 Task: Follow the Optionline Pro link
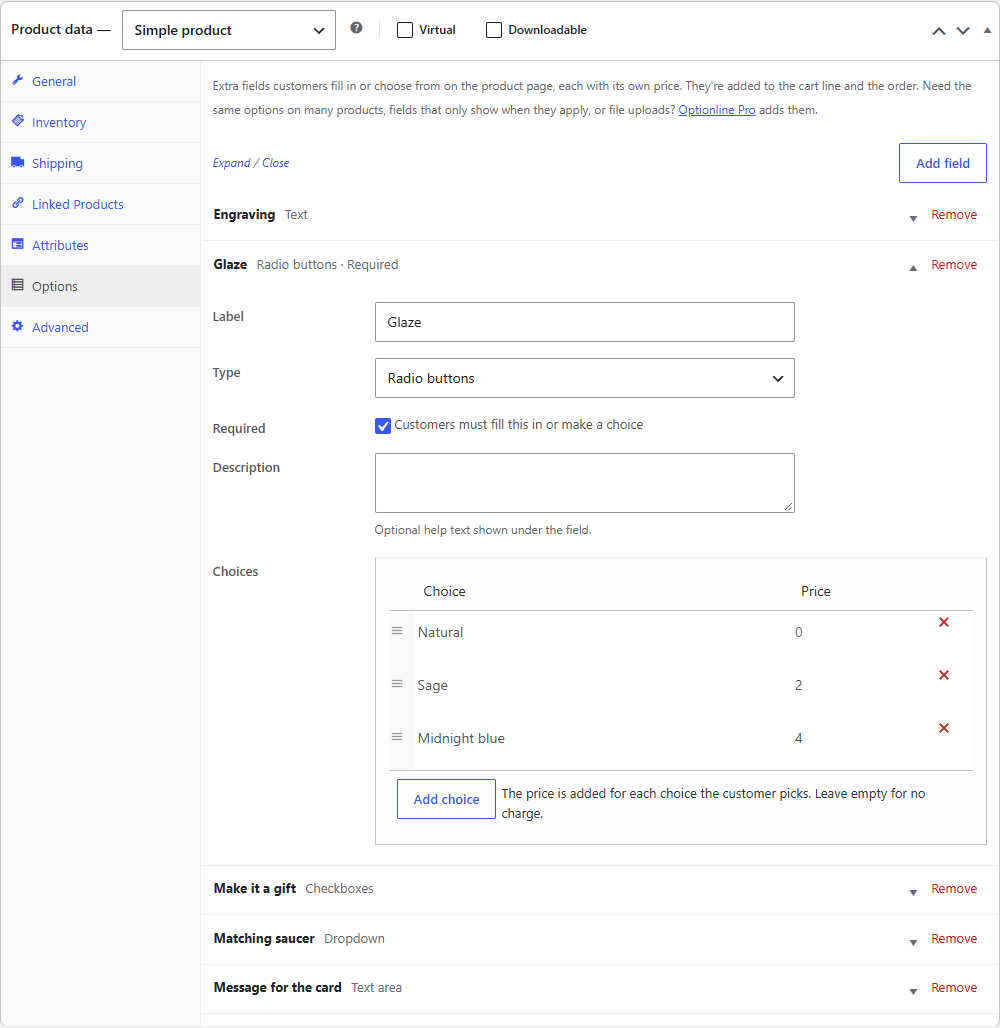click(x=717, y=110)
